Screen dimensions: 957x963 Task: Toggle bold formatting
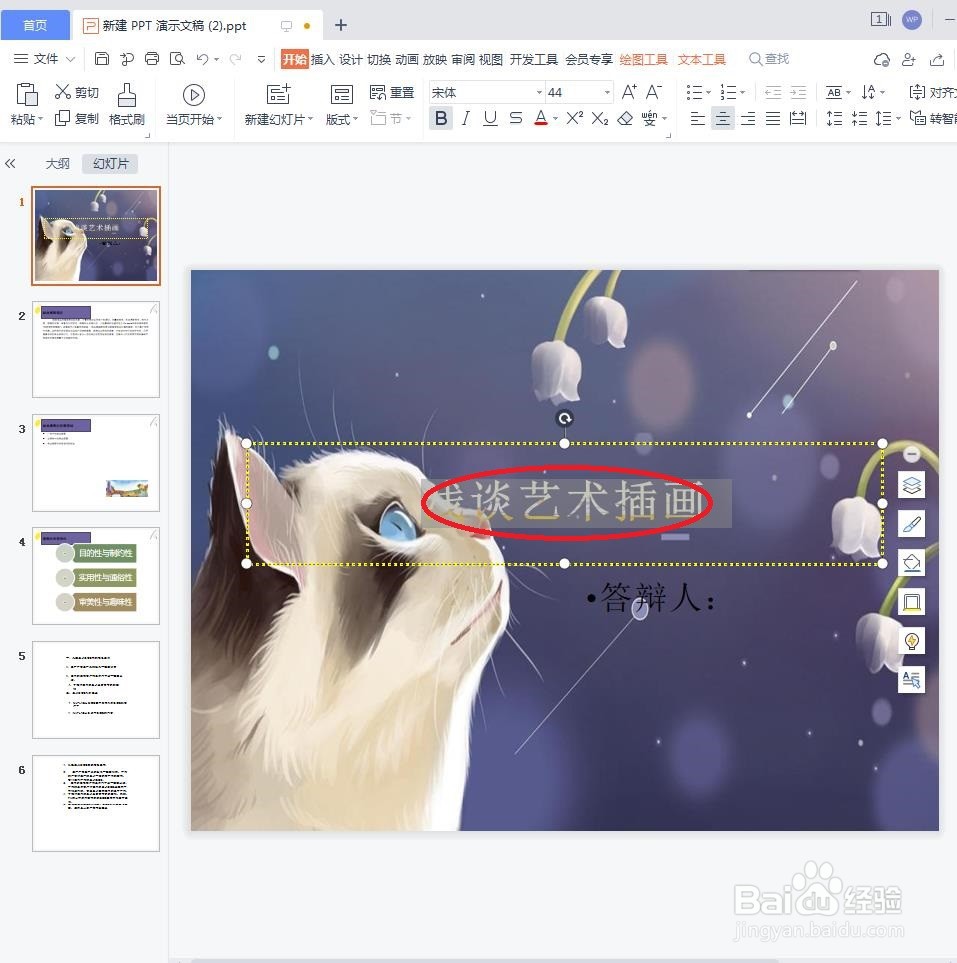[x=440, y=118]
